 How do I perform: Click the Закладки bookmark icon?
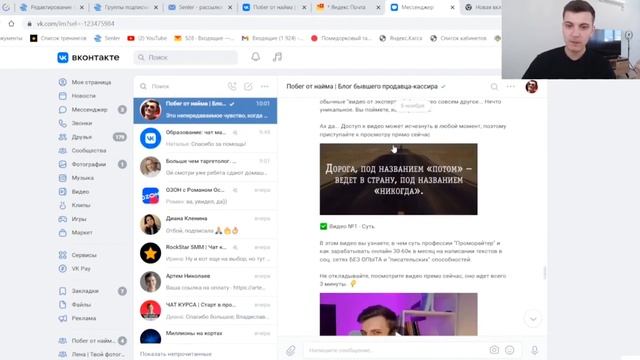(x=62, y=291)
